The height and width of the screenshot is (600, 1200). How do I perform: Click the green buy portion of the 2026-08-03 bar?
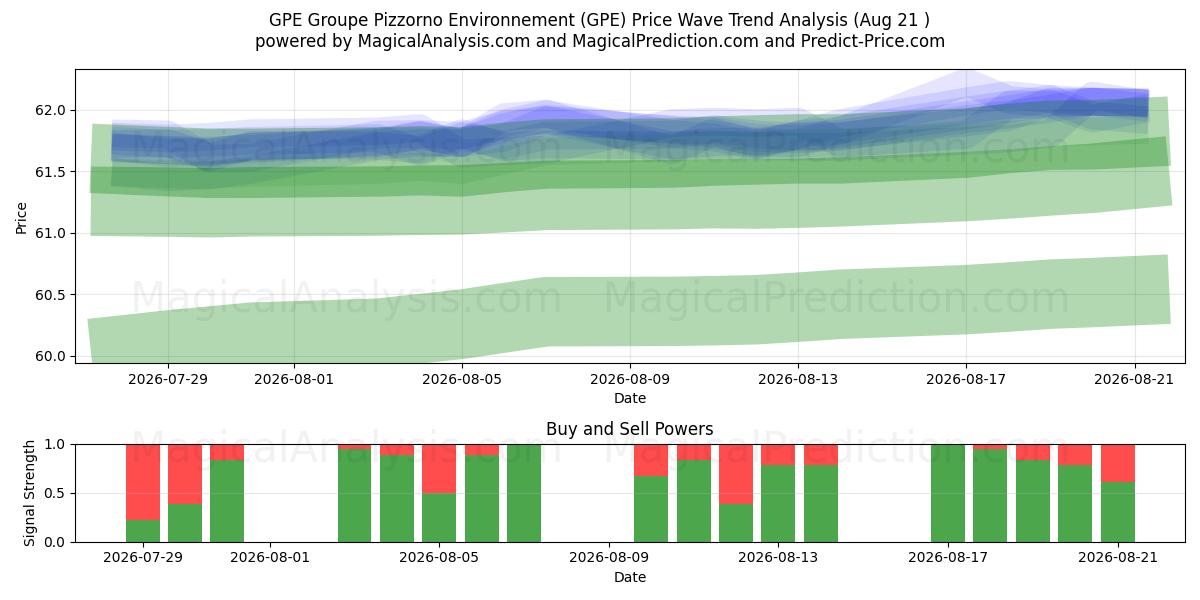[355, 495]
